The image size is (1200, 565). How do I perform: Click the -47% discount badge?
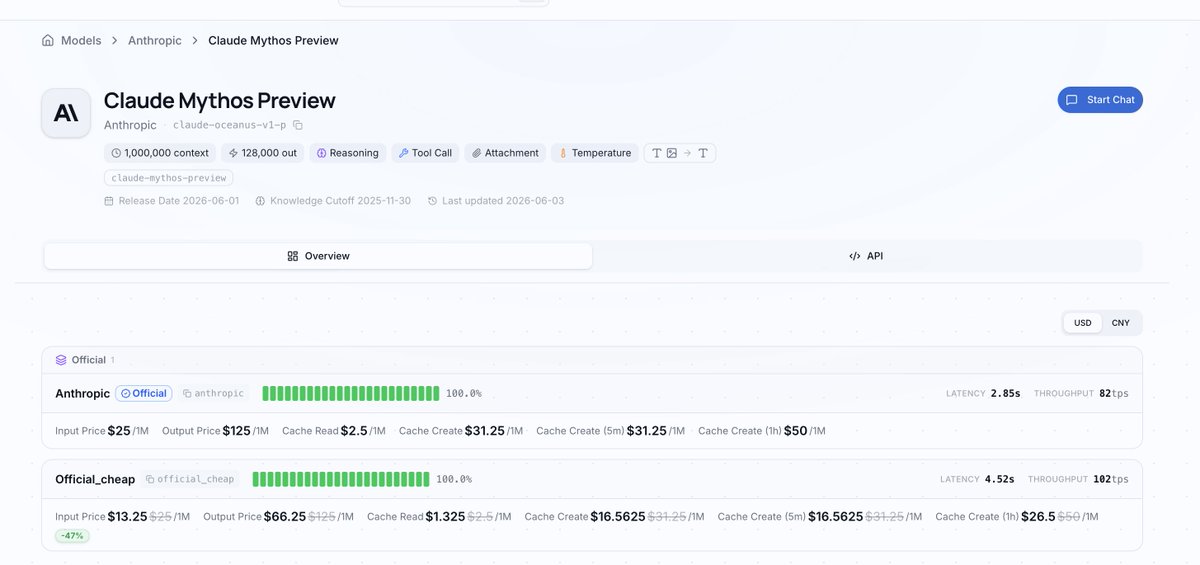point(72,536)
